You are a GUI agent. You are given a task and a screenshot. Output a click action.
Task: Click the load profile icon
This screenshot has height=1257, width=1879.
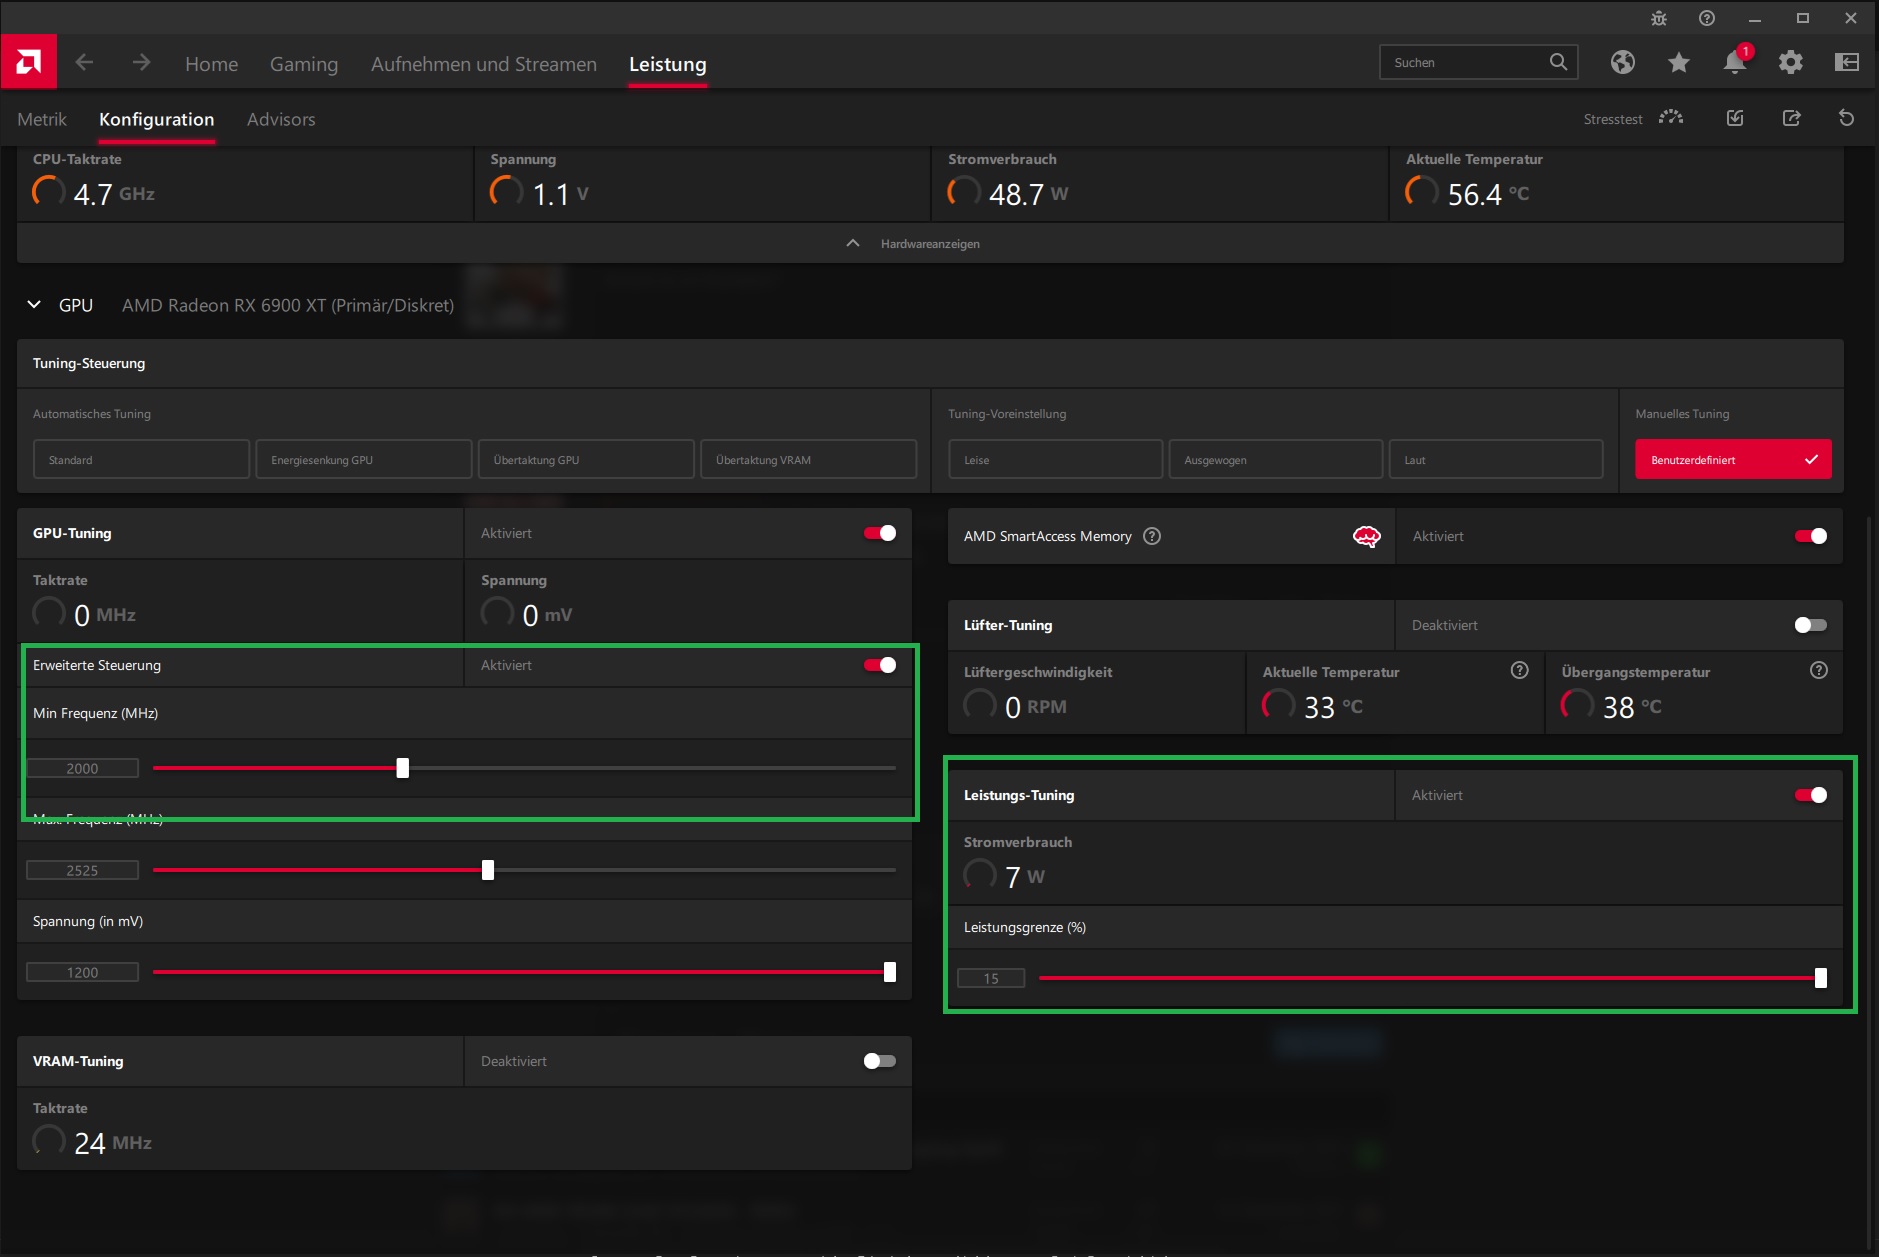tap(1735, 118)
